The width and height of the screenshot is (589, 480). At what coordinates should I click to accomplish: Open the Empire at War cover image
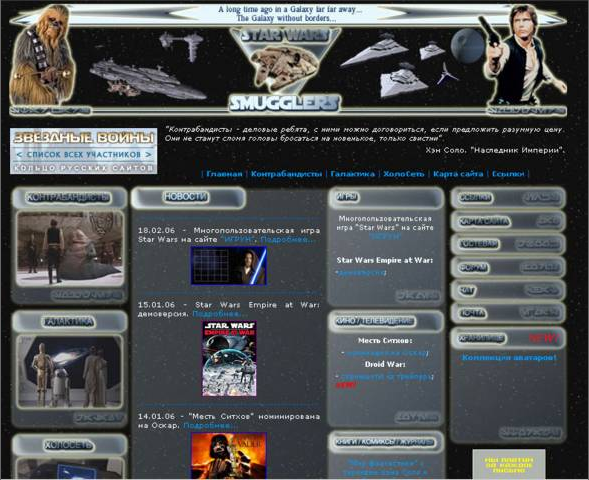pyautogui.click(x=229, y=358)
